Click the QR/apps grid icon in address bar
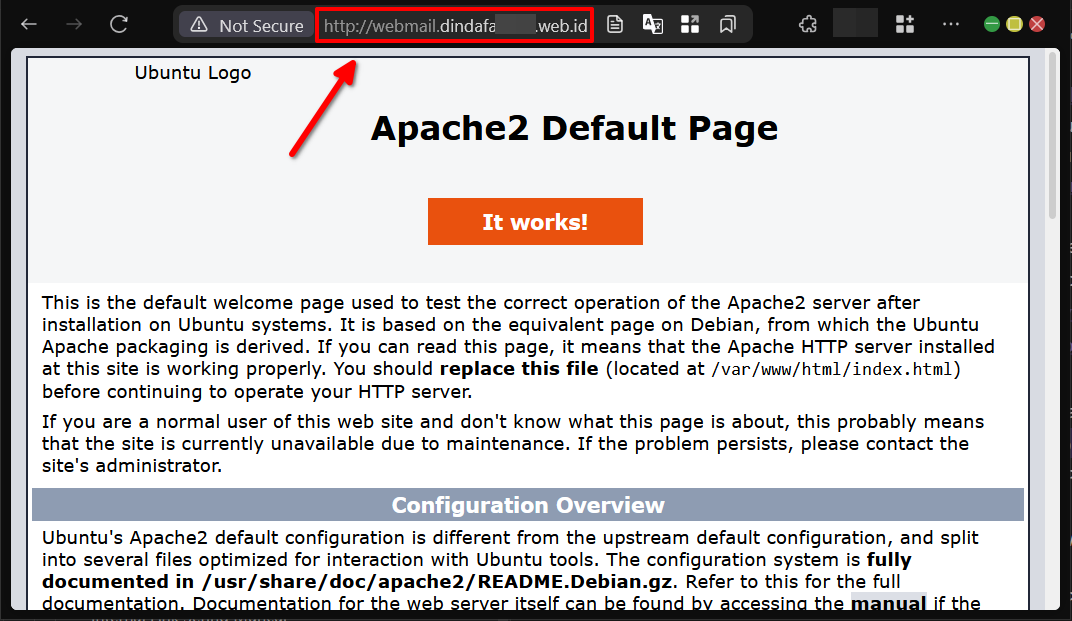 [690, 25]
